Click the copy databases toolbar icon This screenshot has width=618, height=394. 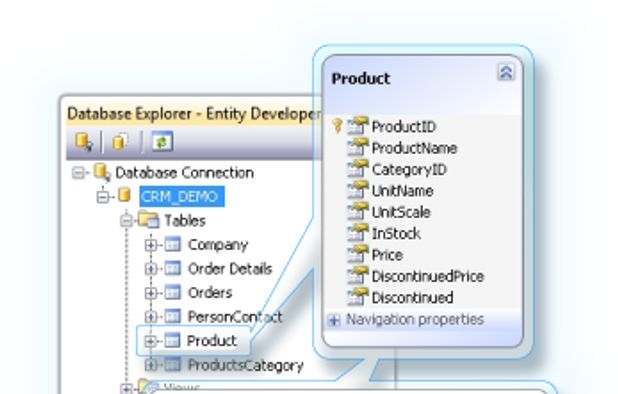(x=120, y=142)
